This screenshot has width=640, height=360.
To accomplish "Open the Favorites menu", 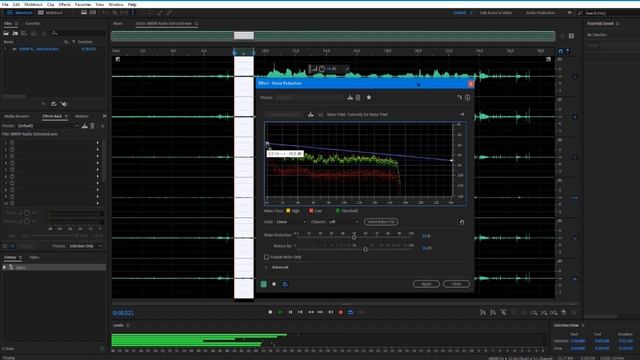I will point(83,4).
